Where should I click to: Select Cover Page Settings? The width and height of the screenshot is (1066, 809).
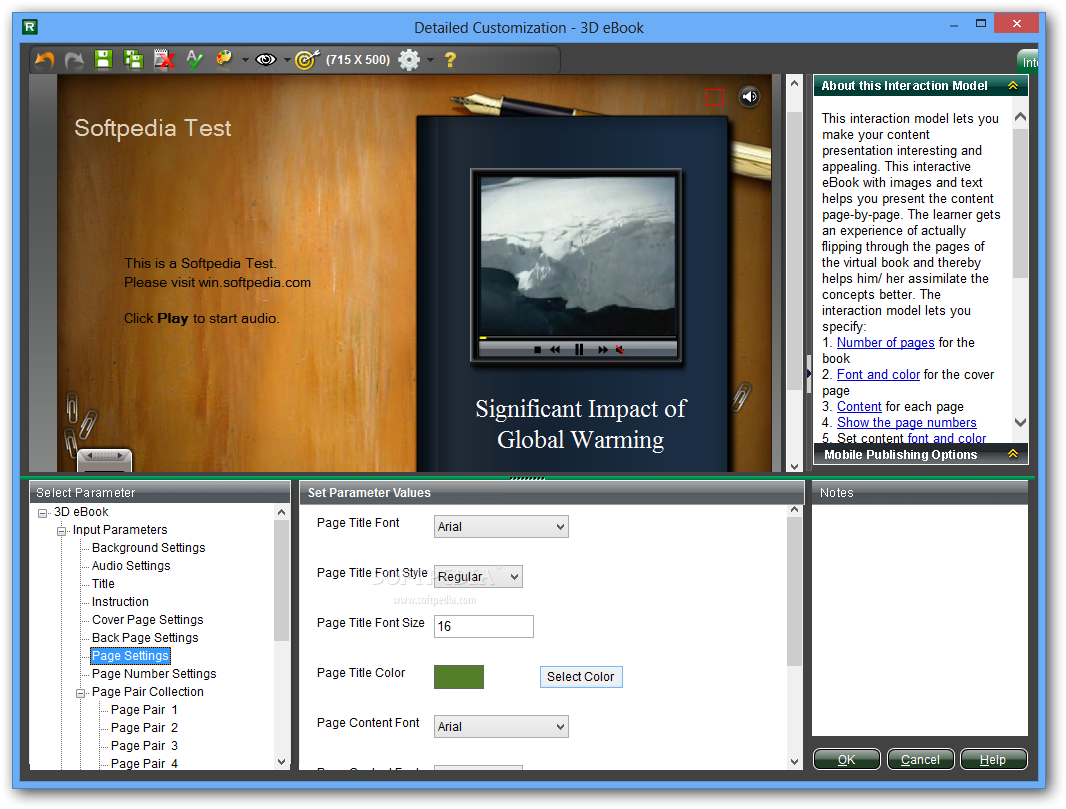[x=148, y=619]
